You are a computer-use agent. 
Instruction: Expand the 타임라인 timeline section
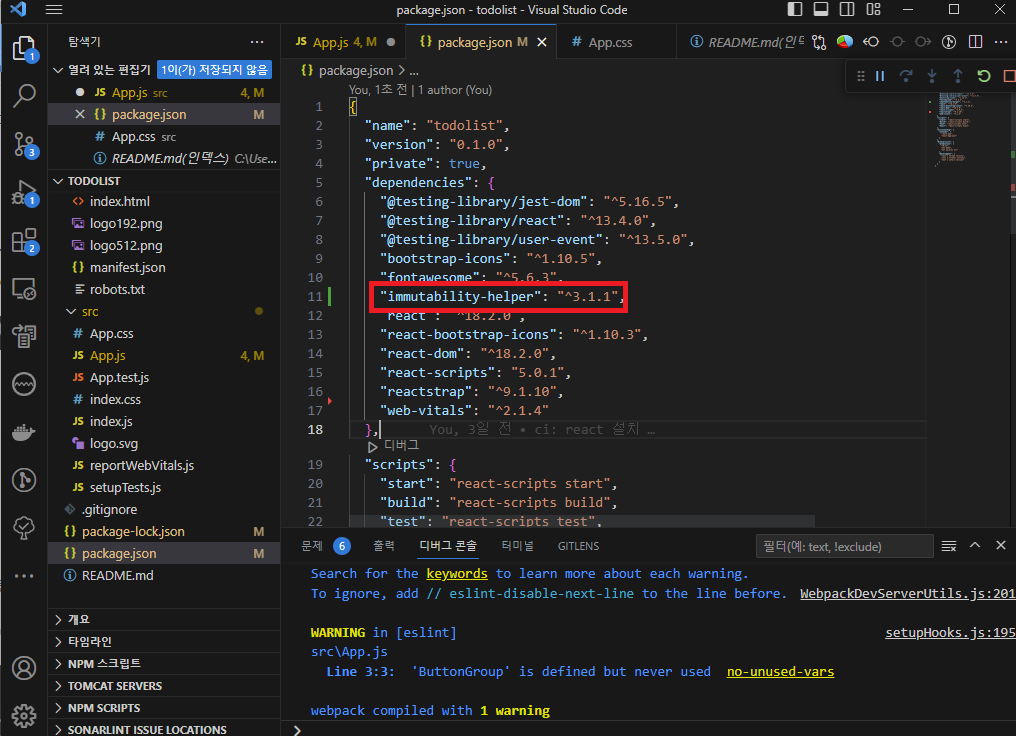165,641
